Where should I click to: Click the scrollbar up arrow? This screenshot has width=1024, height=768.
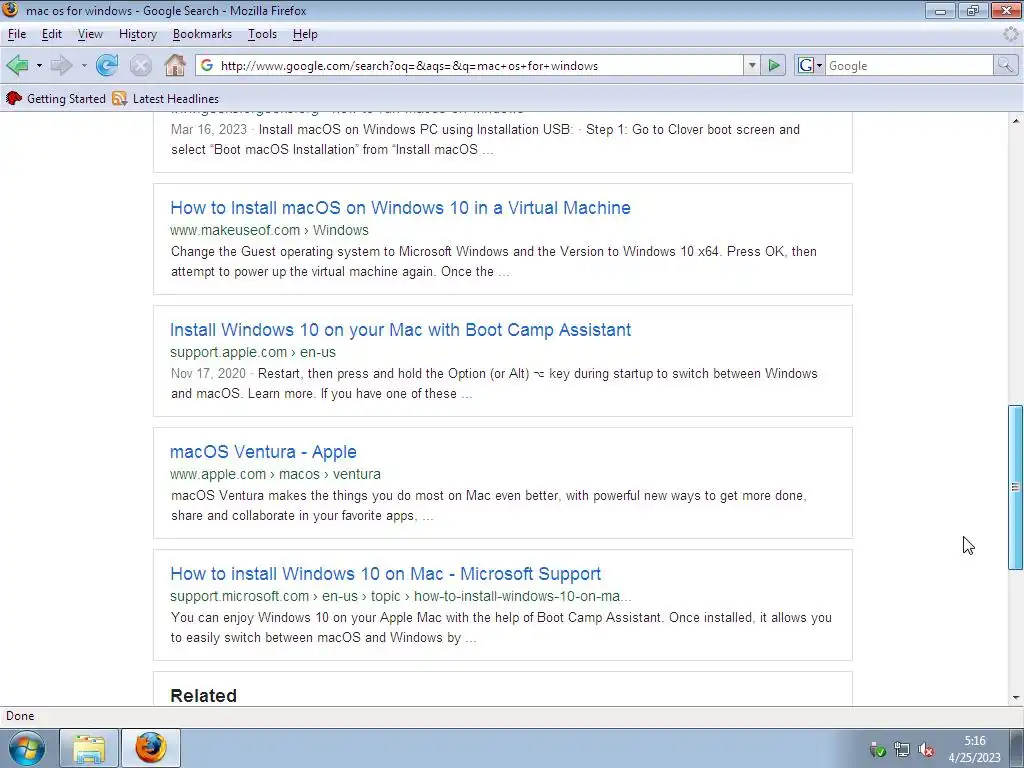pyautogui.click(x=1016, y=121)
